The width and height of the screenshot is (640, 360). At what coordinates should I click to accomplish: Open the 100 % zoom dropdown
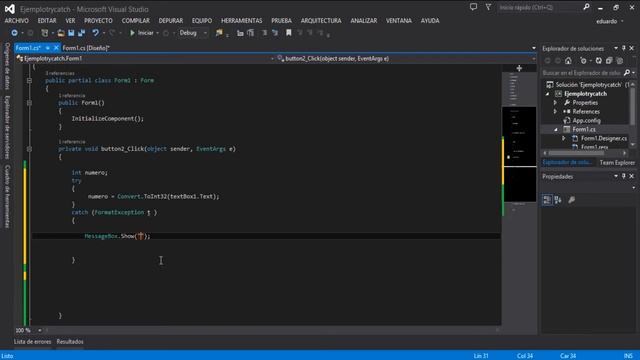pyautogui.click(x=40, y=330)
